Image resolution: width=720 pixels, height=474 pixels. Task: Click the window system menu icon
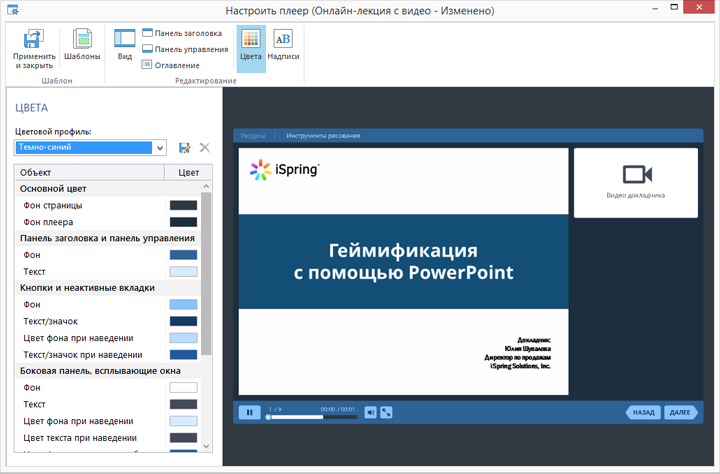coord(13,10)
